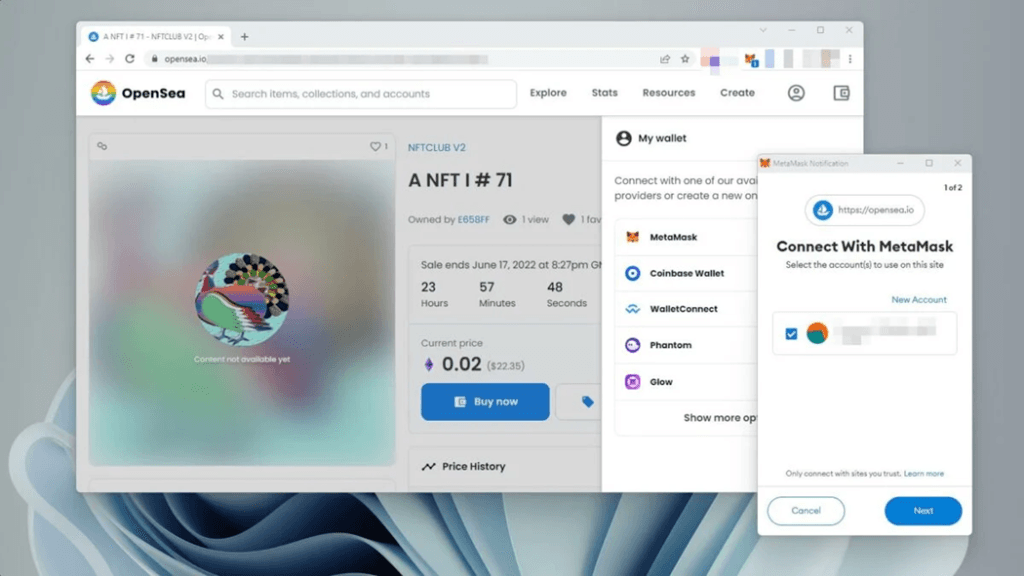The height and width of the screenshot is (576, 1024).
Task: Click the Connect With MetaMask heading
Action: [864, 246]
